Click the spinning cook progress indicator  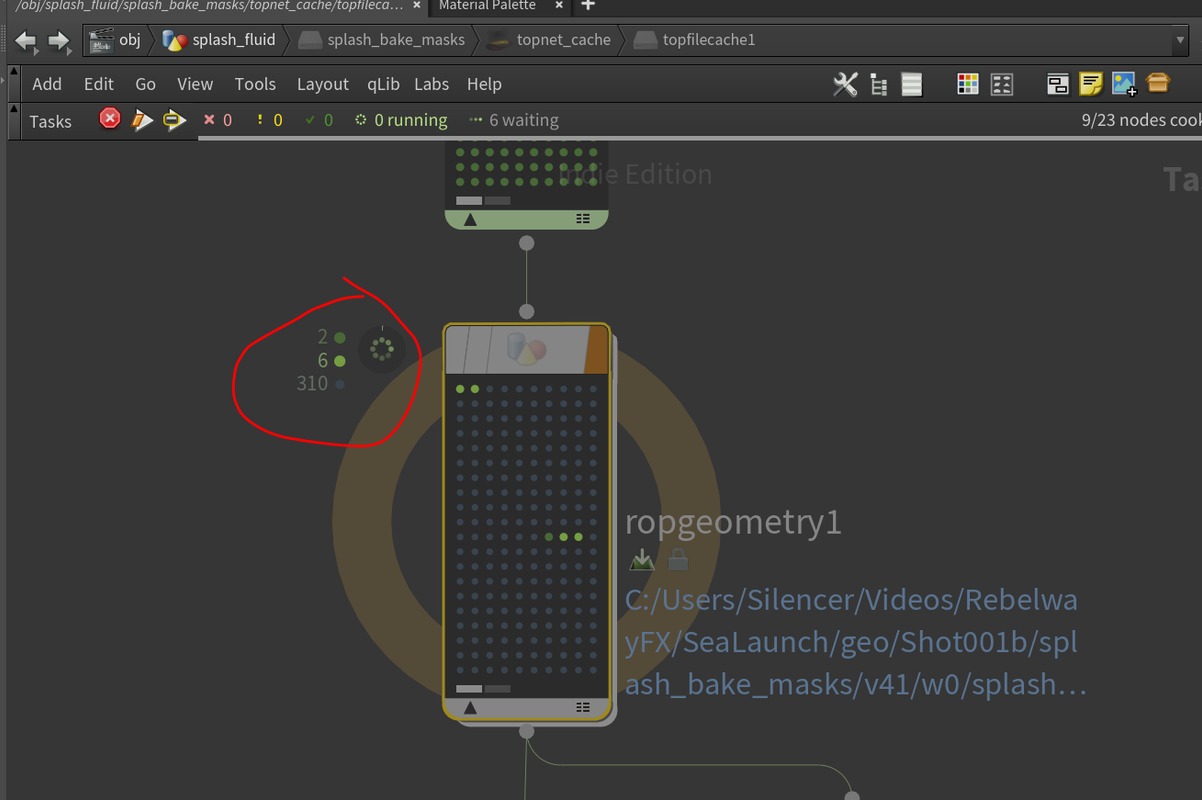coord(381,349)
